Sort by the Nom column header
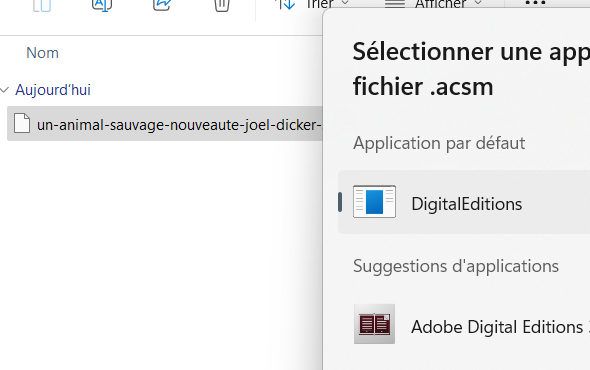 click(x=43, y=53)
